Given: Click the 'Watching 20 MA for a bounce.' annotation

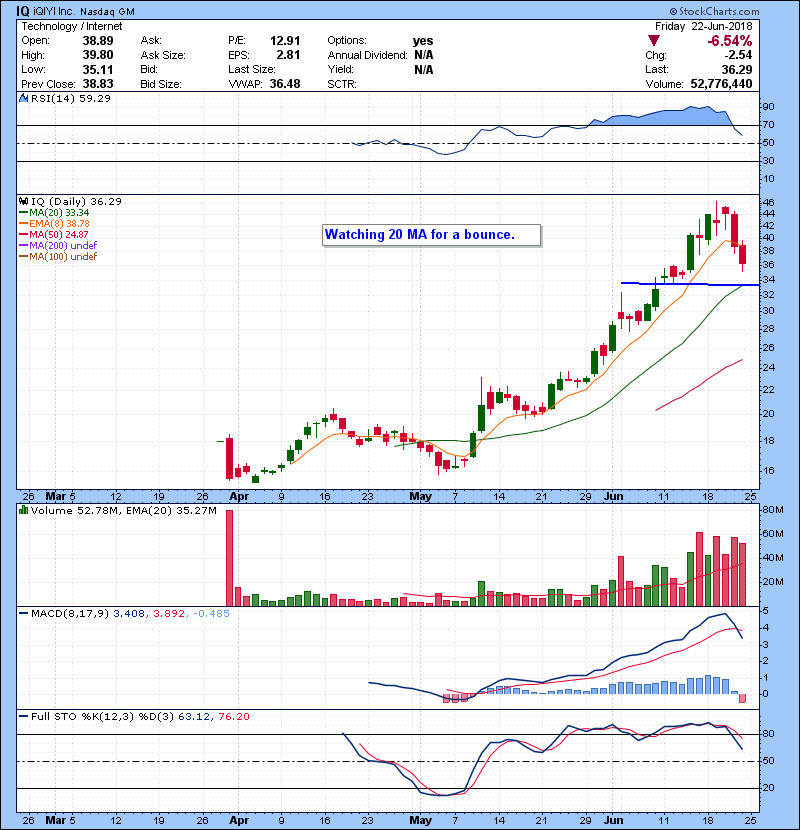Looking at the screenshot, I should click(x=432, y=235).
